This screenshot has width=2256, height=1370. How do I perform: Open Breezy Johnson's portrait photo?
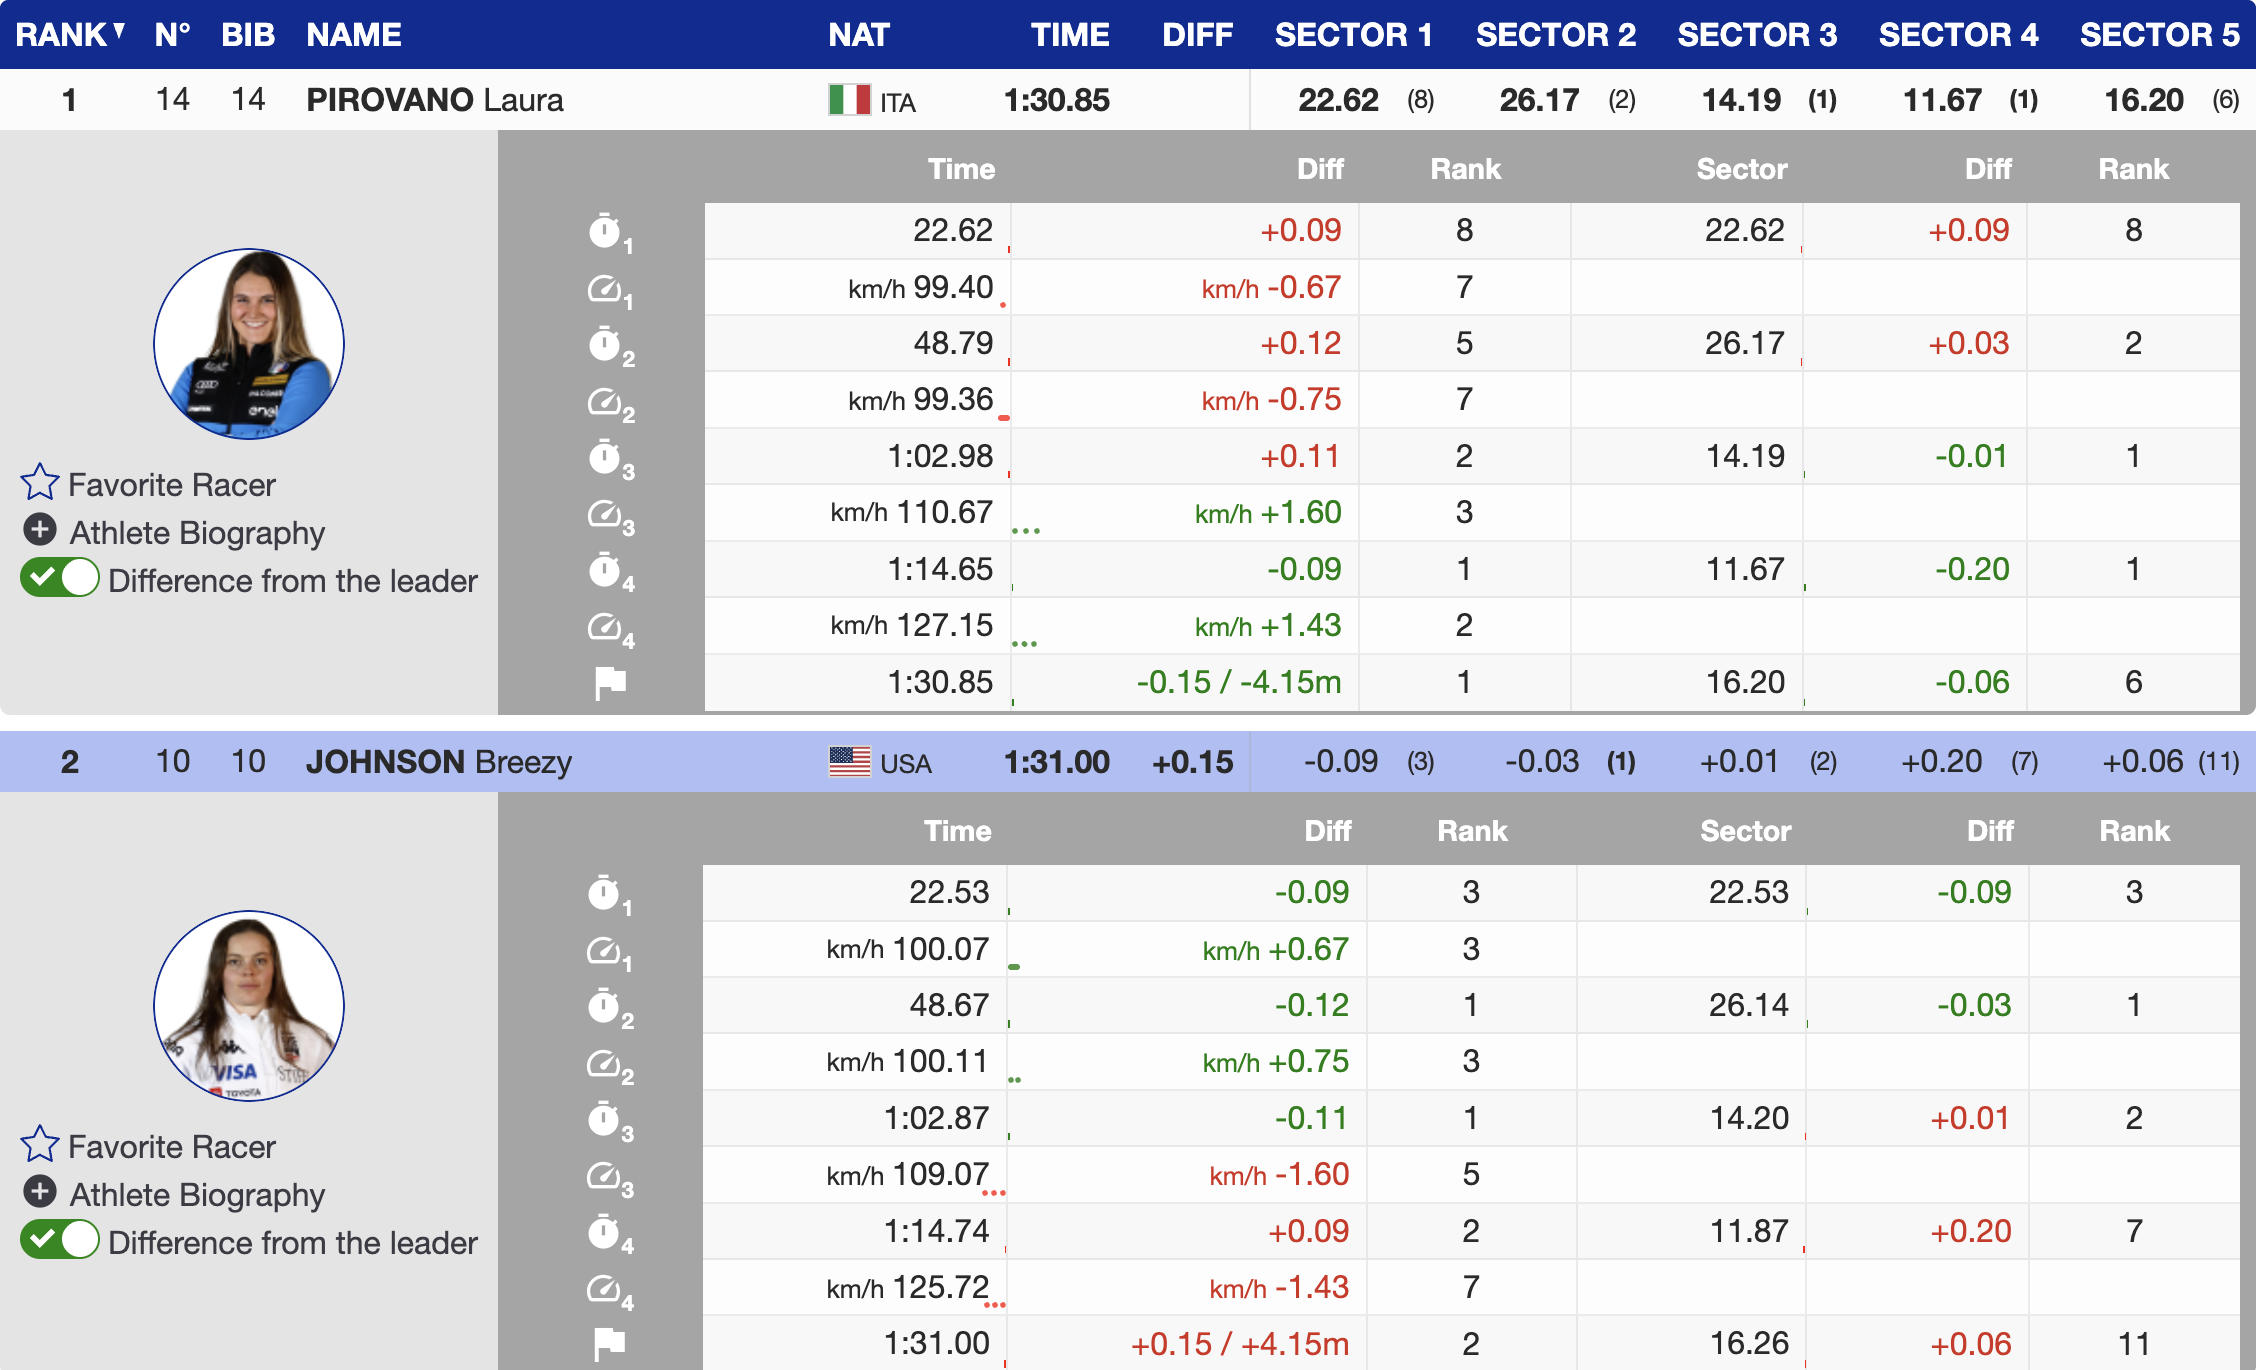tap(249, 1006)
